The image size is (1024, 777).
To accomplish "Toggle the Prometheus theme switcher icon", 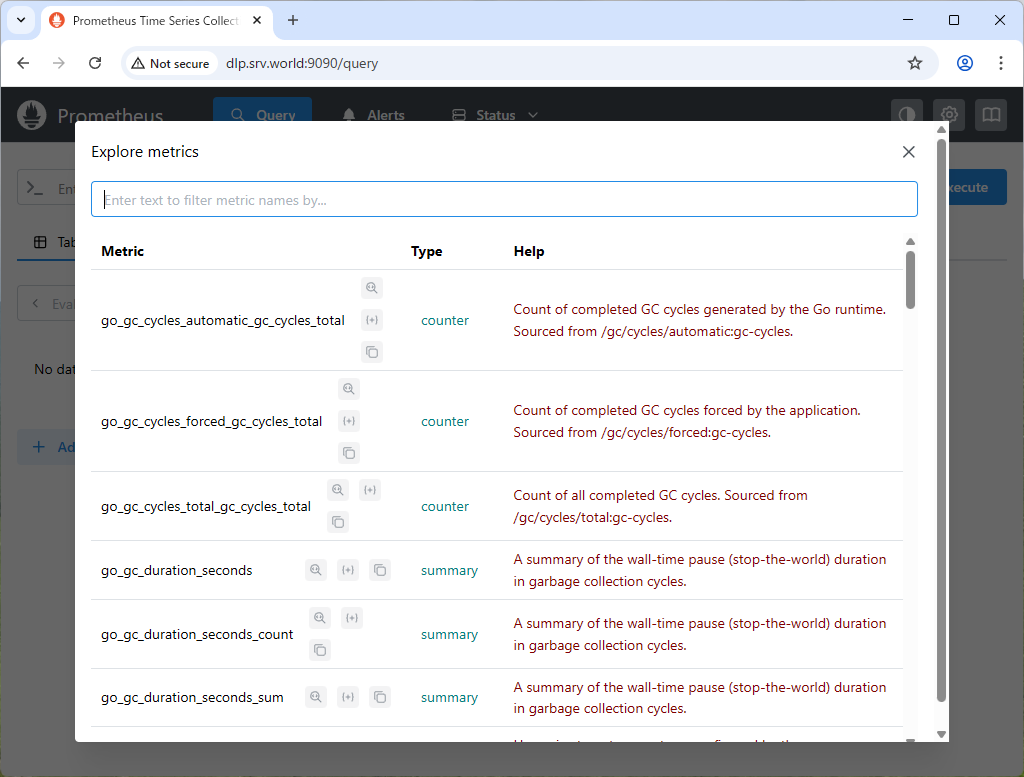I will coord(907,115).
